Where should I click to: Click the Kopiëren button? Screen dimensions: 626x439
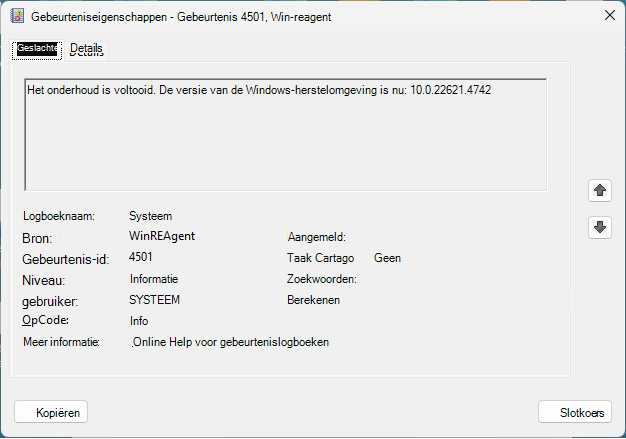51,412
